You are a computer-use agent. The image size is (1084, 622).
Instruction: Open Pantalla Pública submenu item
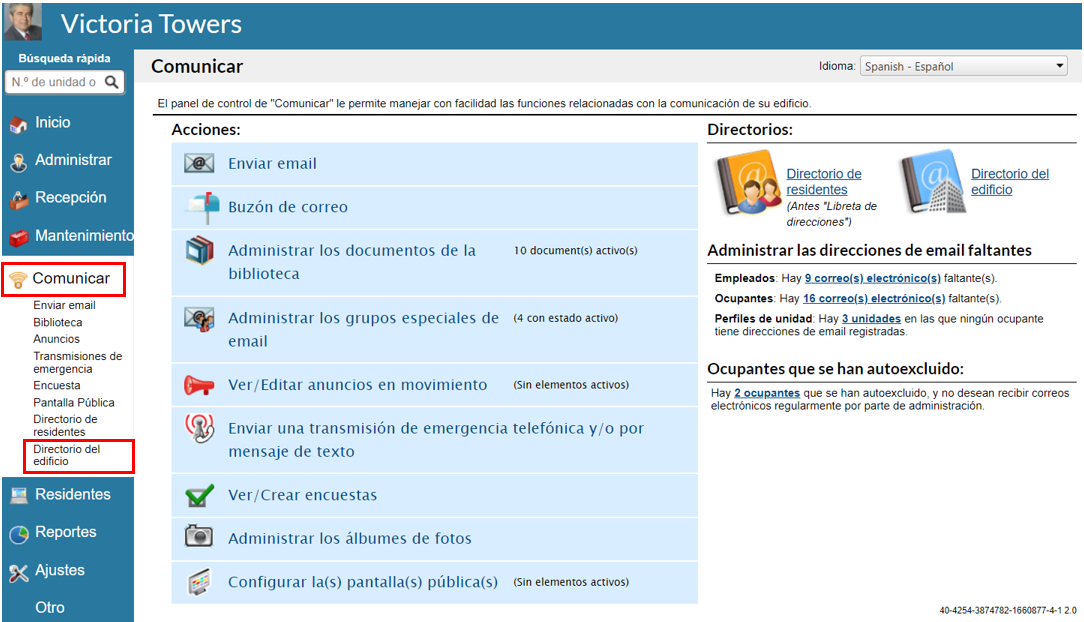pos(74,402)
